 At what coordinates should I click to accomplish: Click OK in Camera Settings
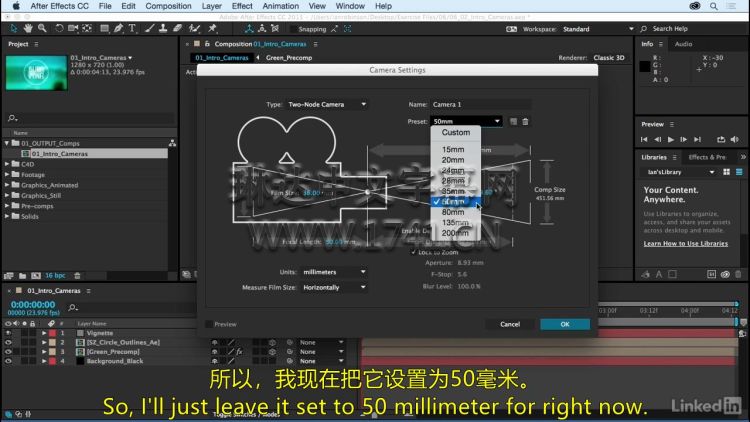tap(565, 324)
